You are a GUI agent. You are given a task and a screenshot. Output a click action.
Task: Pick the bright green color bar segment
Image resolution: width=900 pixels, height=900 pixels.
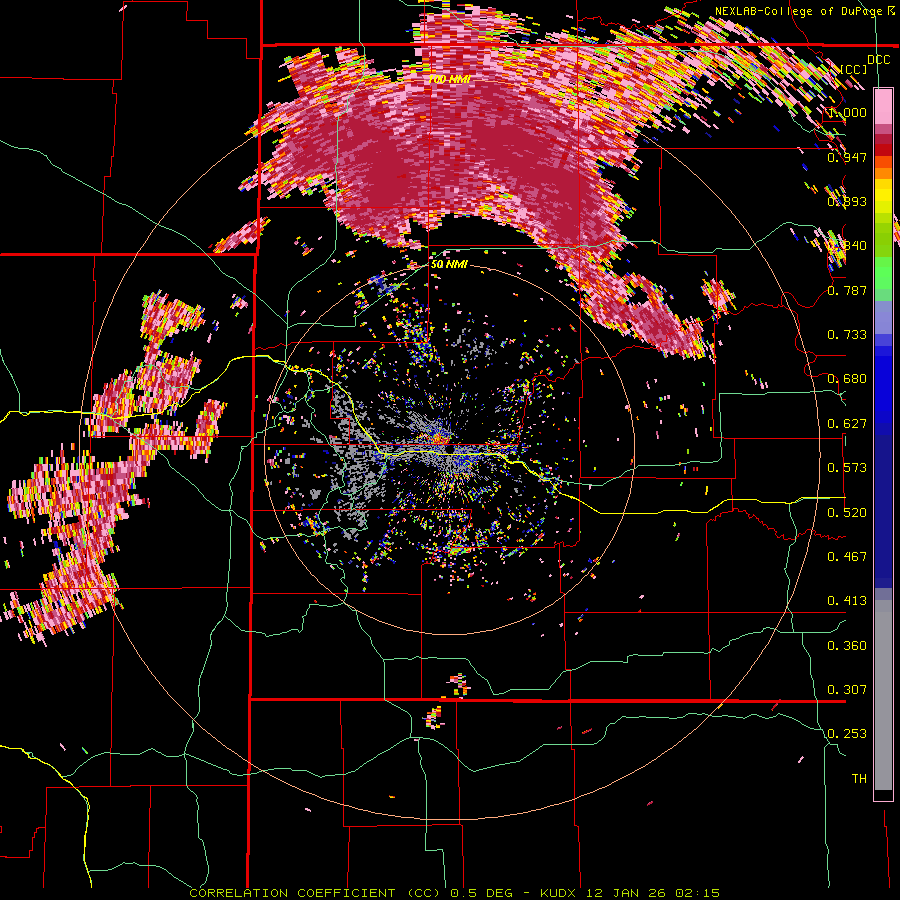coord(883,272)
